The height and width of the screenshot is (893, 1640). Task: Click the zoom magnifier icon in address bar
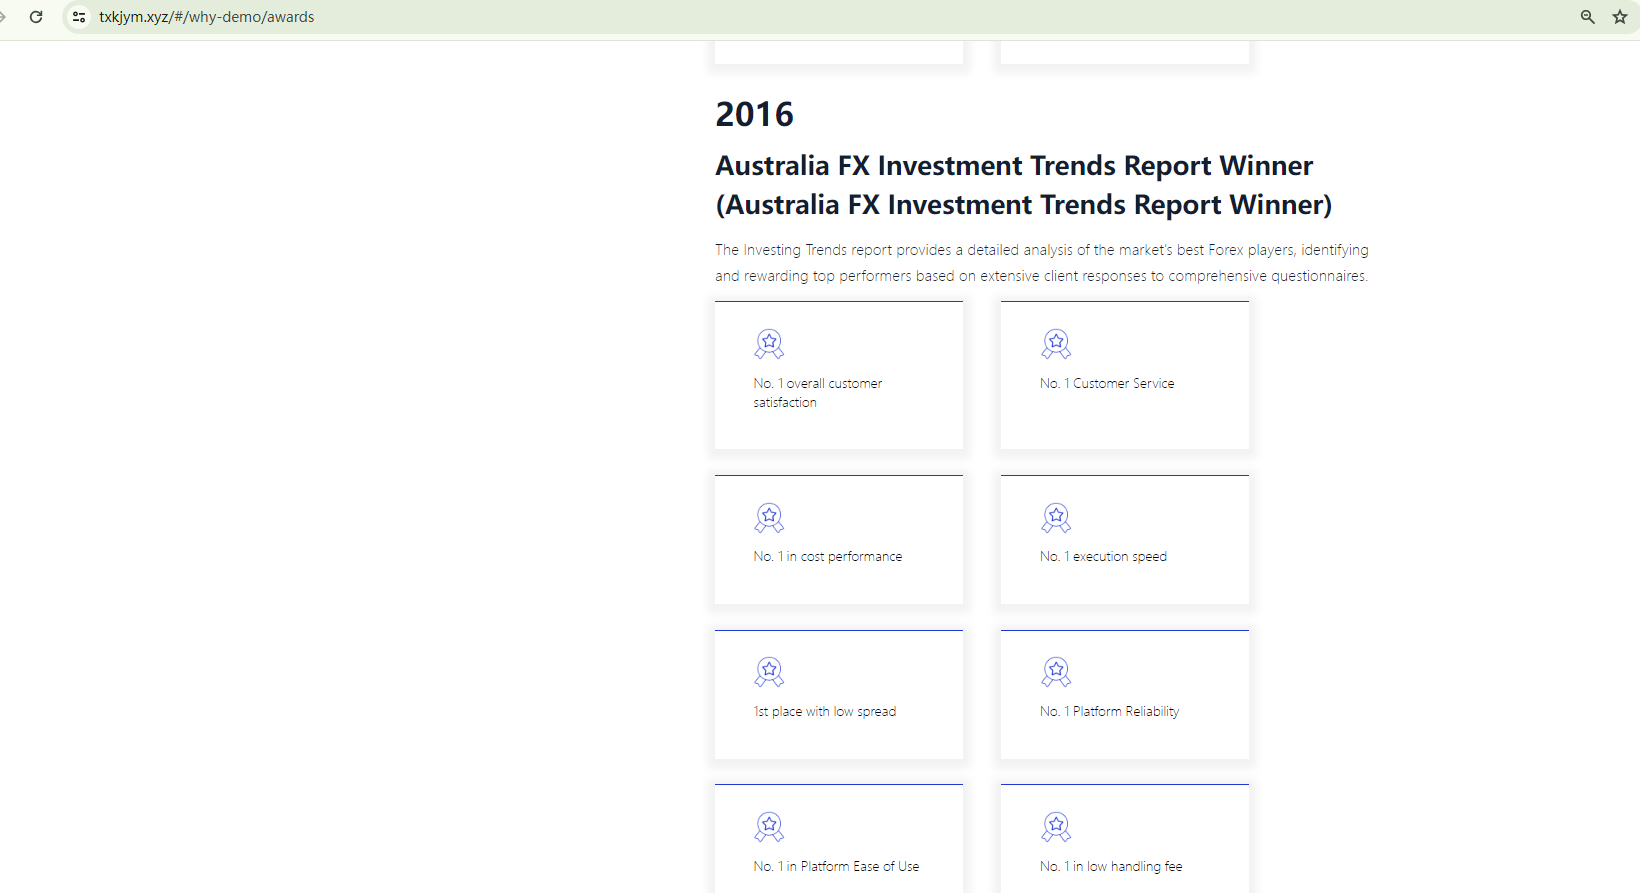pos(1587,17)
